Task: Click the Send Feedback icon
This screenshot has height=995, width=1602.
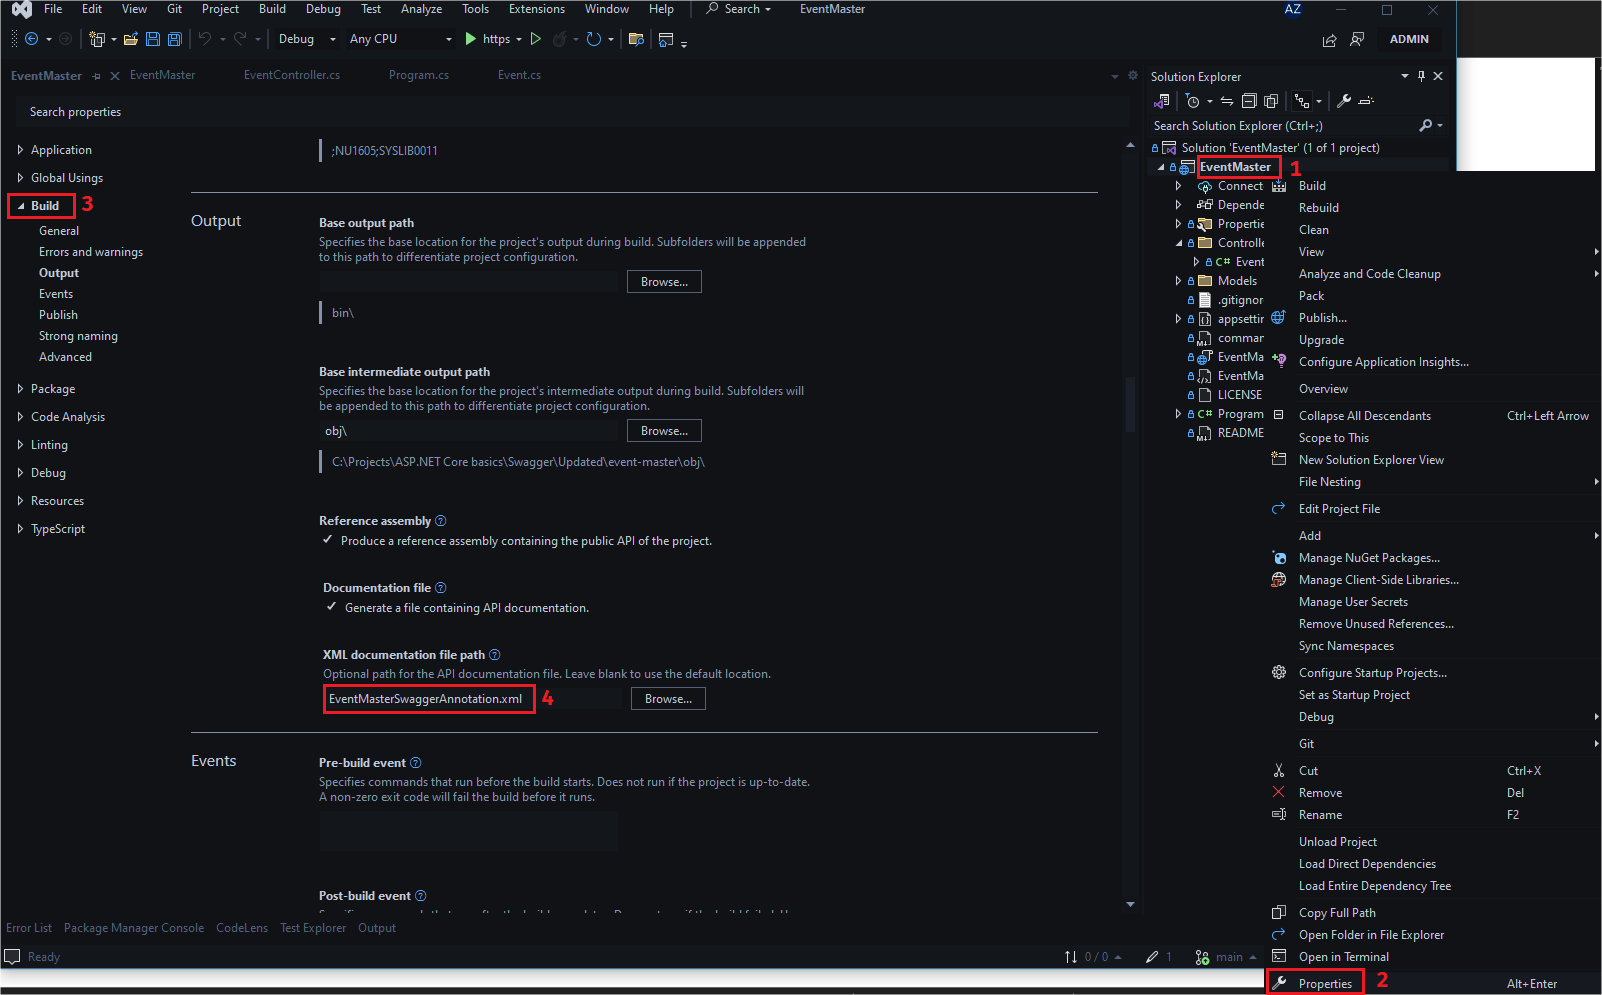Action: [1357, 40]
